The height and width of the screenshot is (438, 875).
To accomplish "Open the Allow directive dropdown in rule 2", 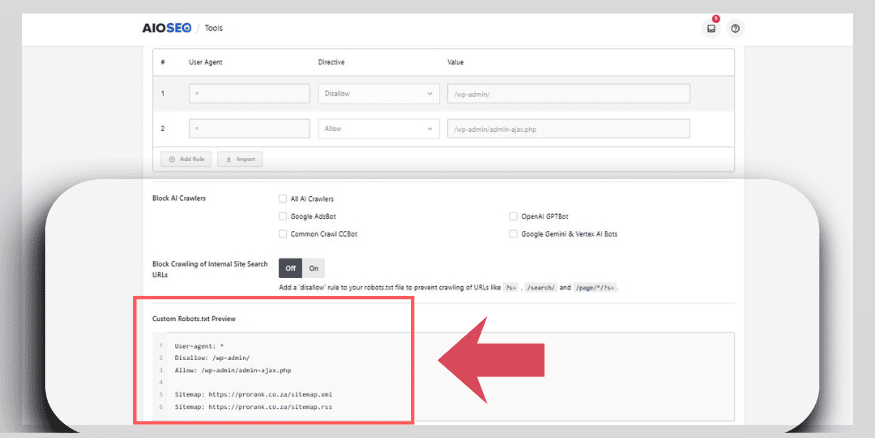I will click(379, 129).
